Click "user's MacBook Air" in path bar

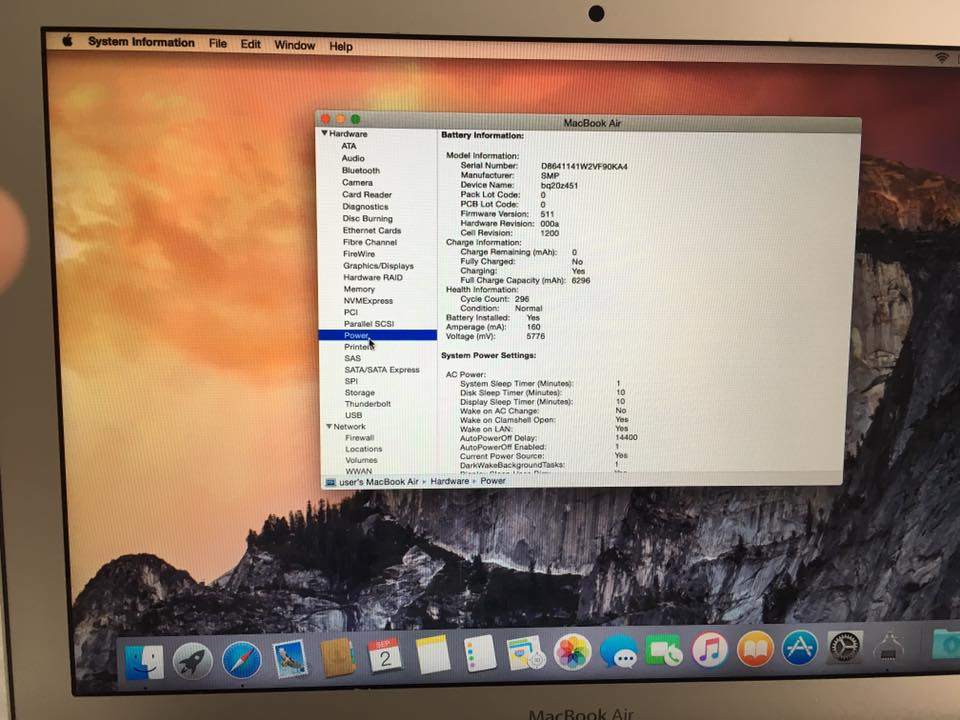tap(379, 482)
